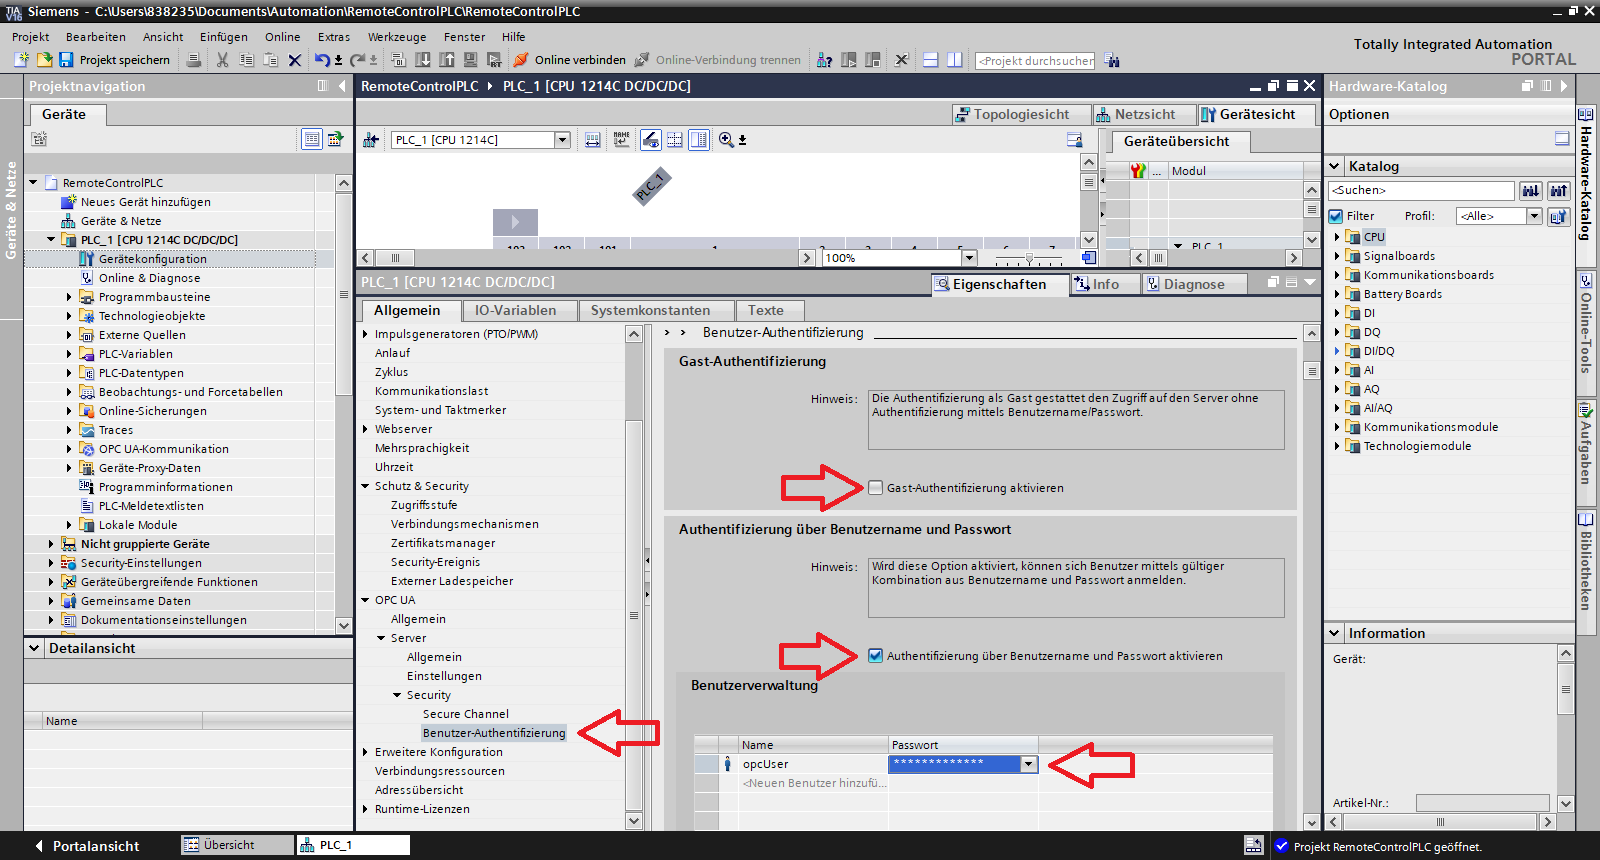
Task: Collapse the Katalog section
Action: pos(1334,166)
